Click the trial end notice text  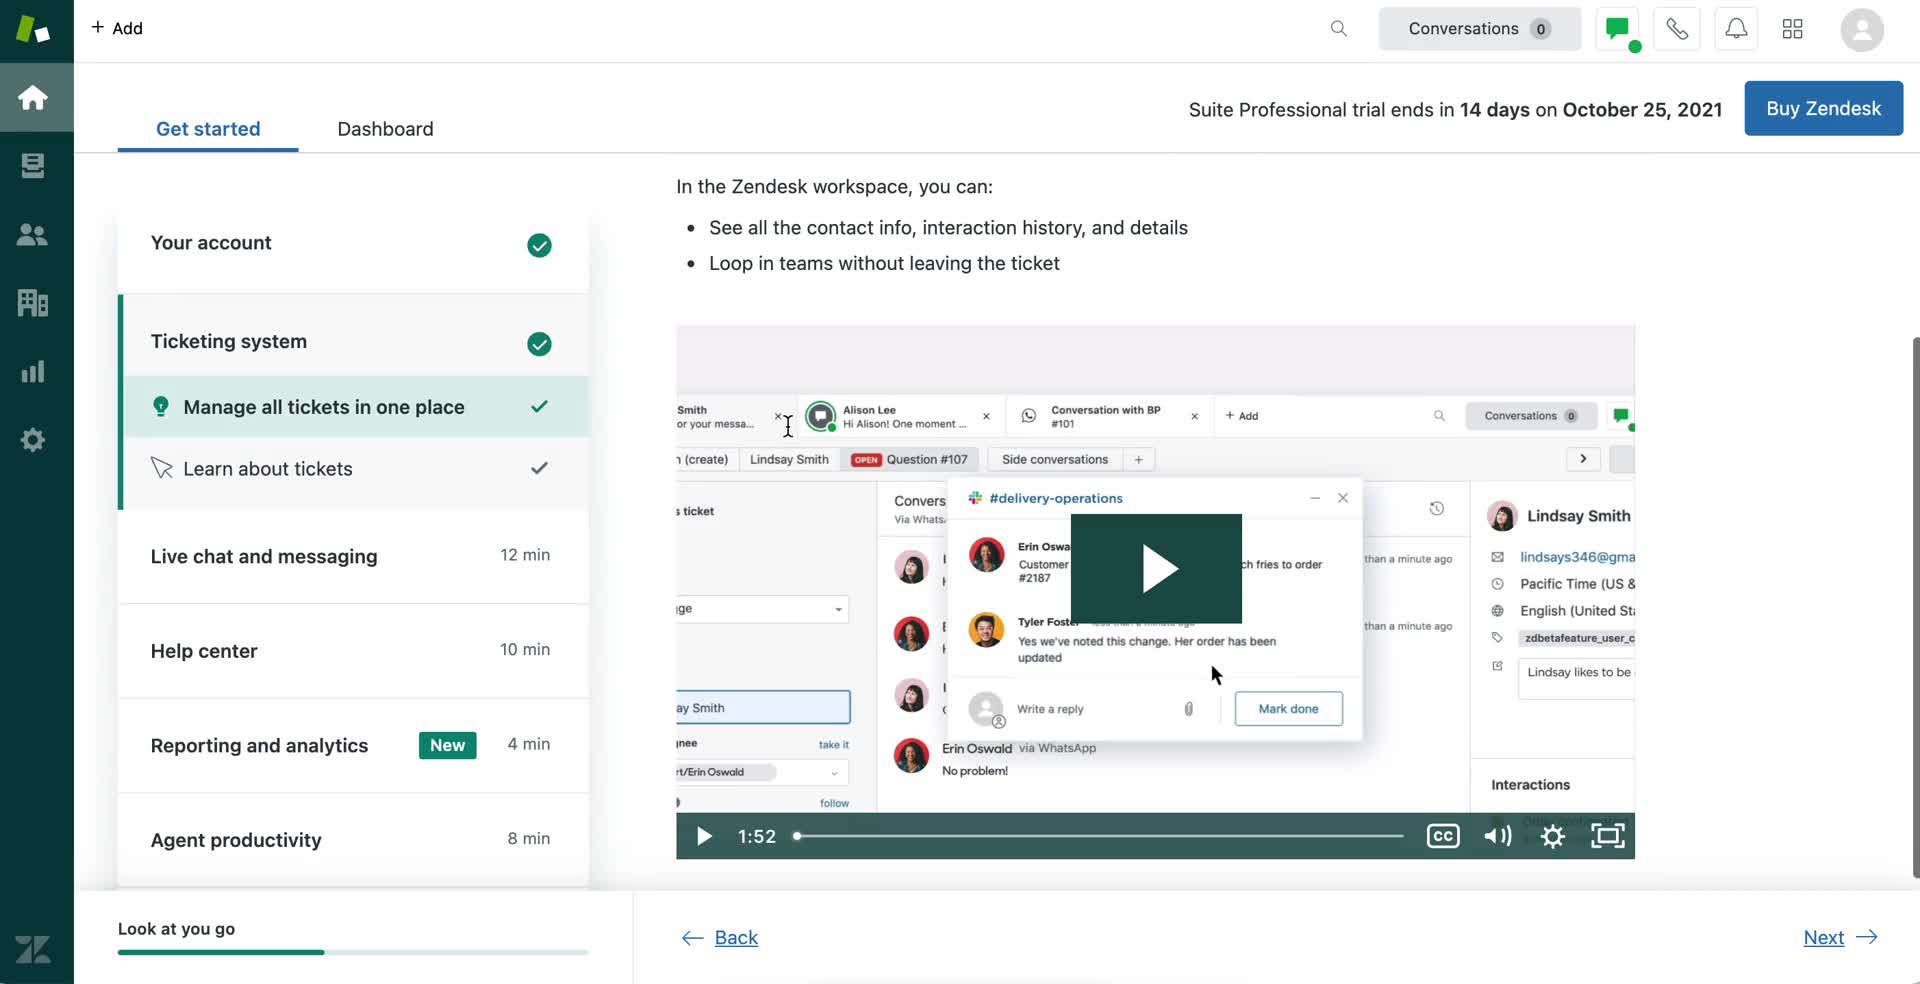pyautogui.click(x=1455, y=110)
